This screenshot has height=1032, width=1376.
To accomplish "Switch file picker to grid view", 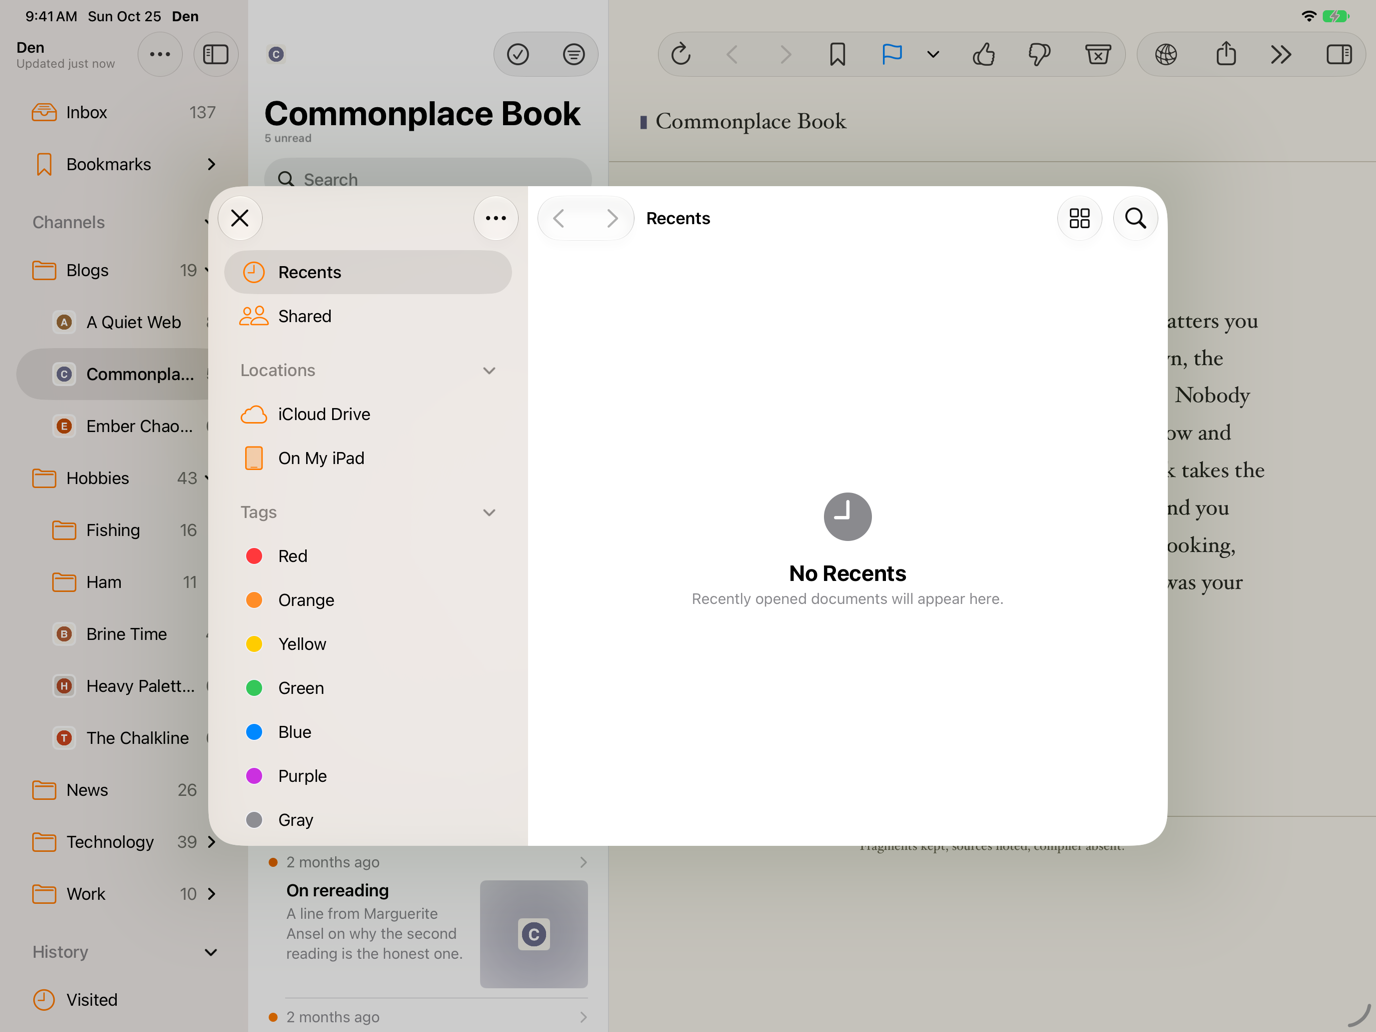I will click(1080, 218).
